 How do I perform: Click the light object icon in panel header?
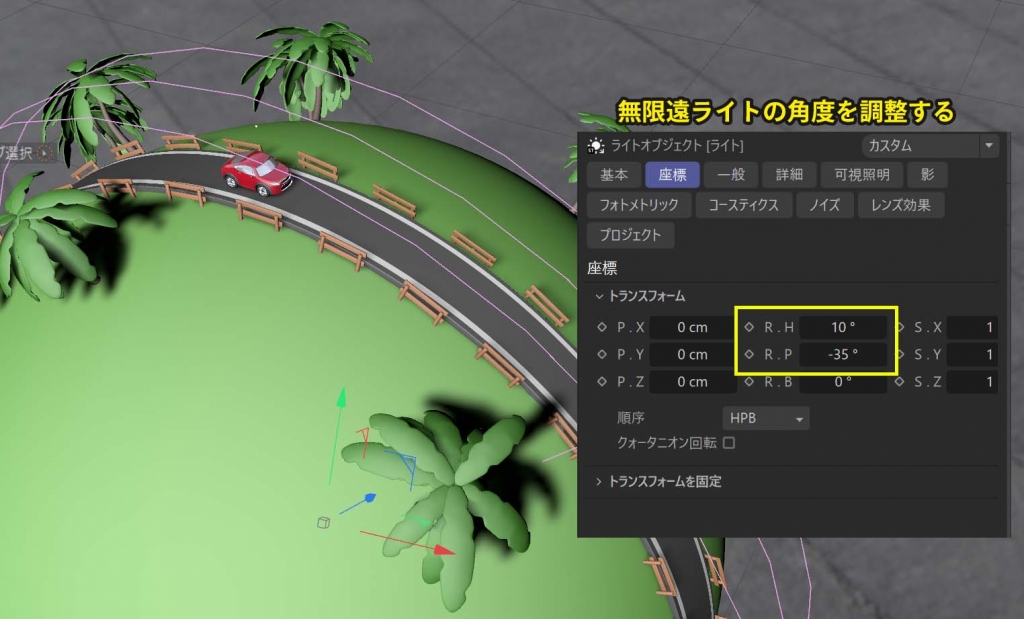596,146
